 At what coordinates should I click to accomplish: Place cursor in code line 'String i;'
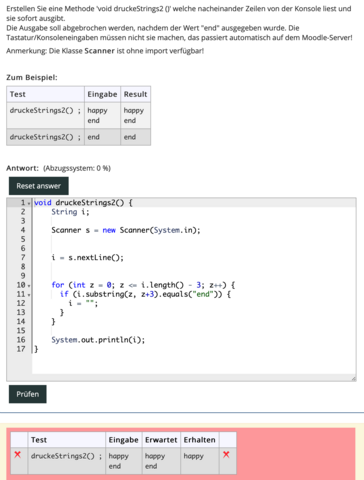[70, 212]
